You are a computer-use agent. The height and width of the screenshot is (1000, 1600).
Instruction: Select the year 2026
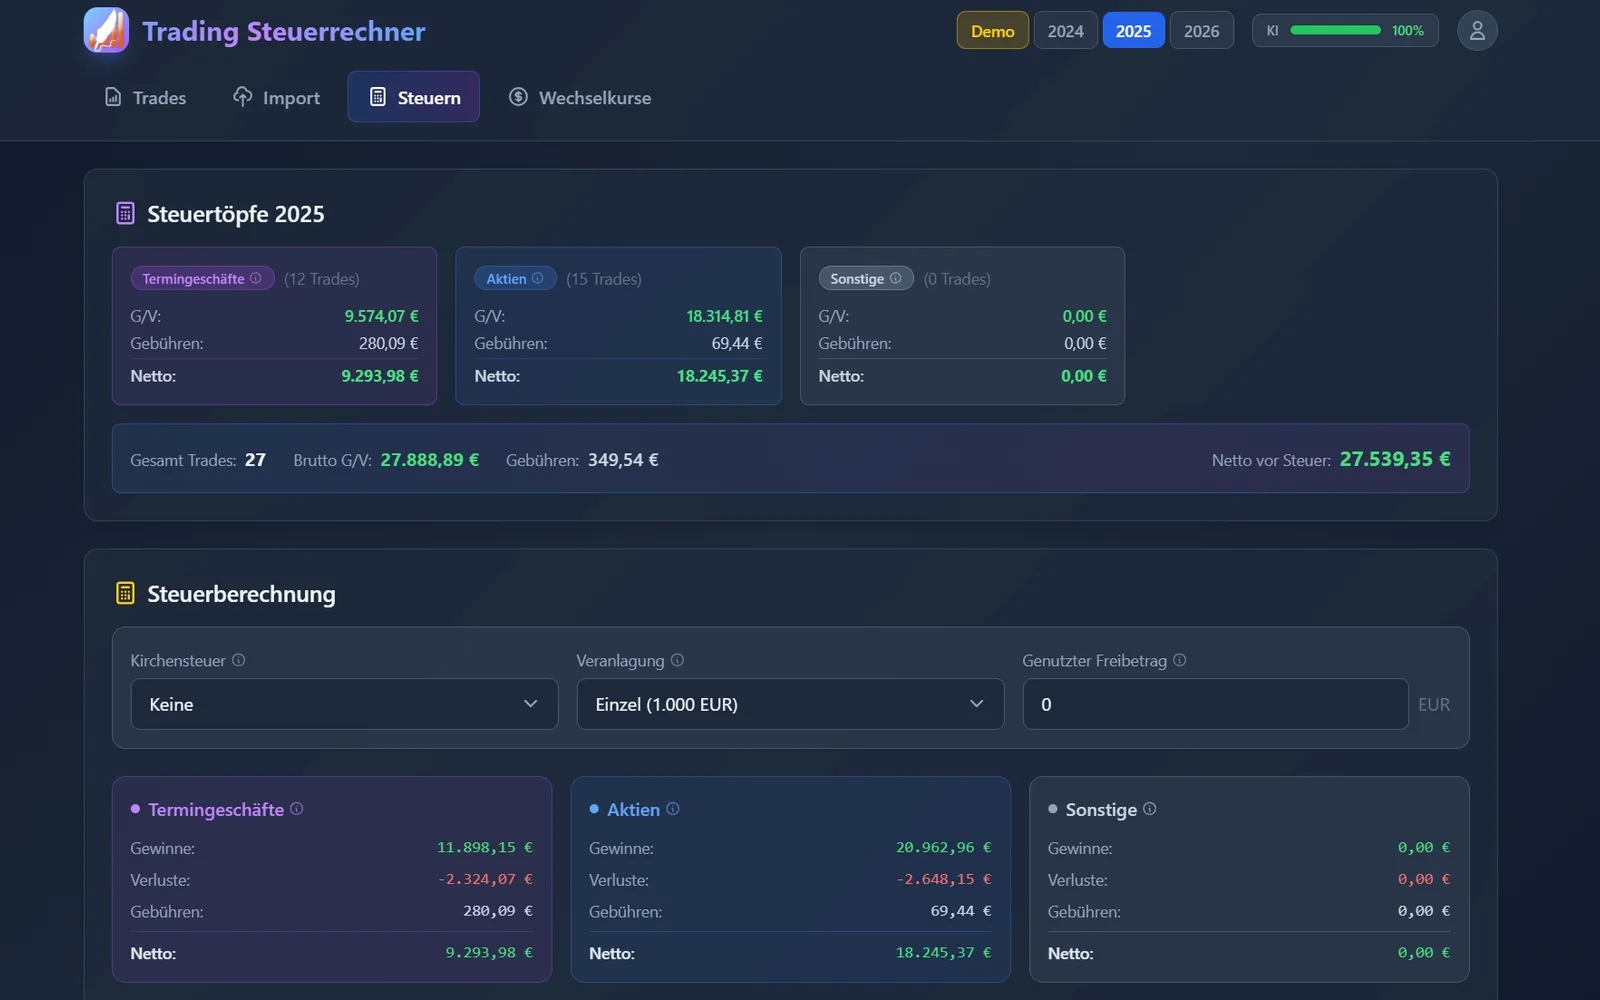pos(1202,31)
